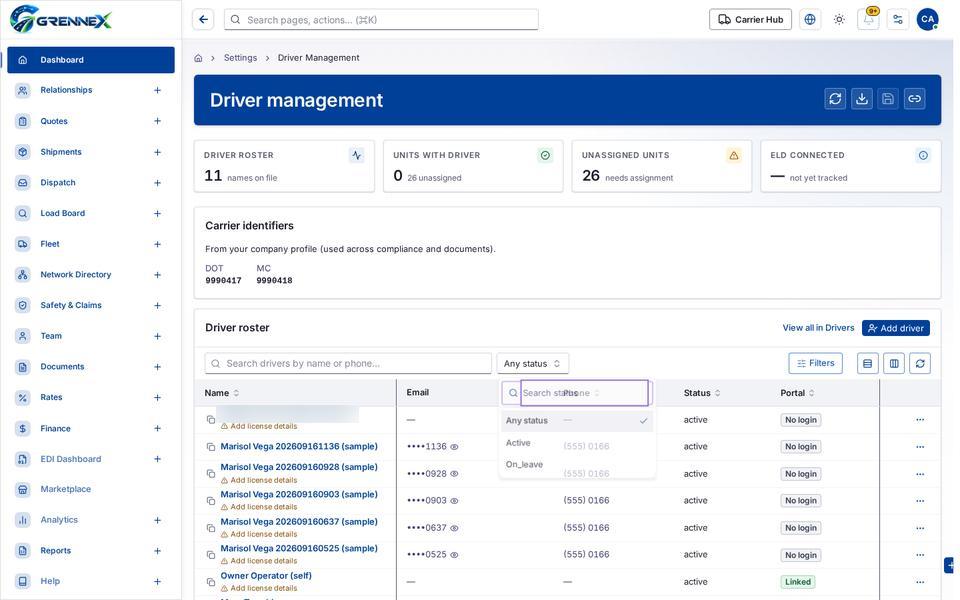
Task: Download from the Driver management header
Action: point(861,99)
